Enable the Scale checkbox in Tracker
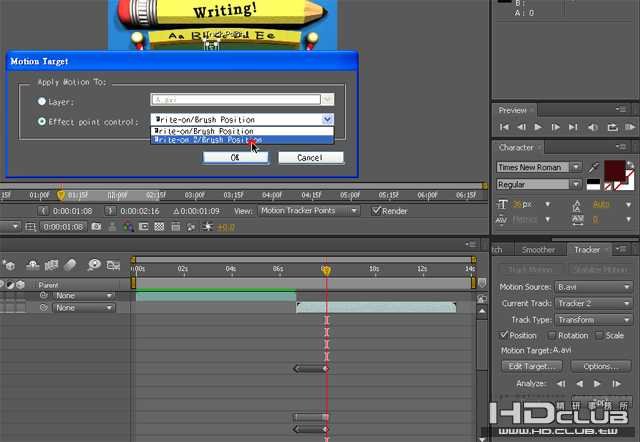This screenshot has width=640, height=442. [x=599, y=335]
